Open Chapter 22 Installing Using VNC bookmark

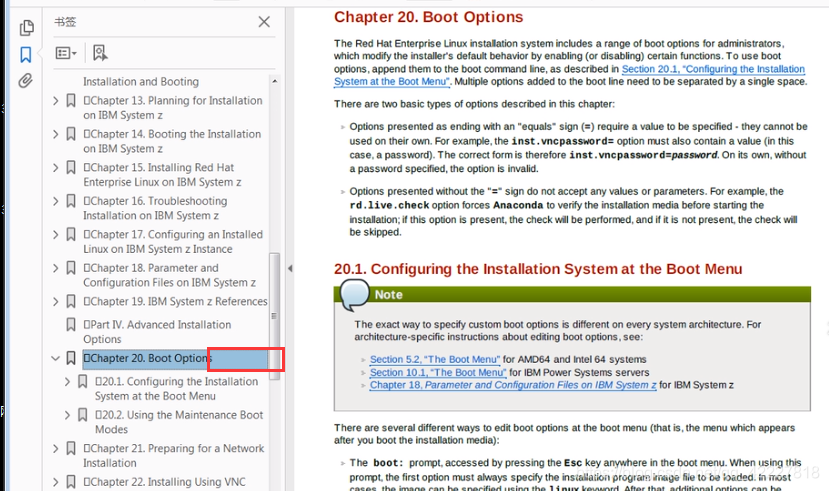[x=164, y=482]
